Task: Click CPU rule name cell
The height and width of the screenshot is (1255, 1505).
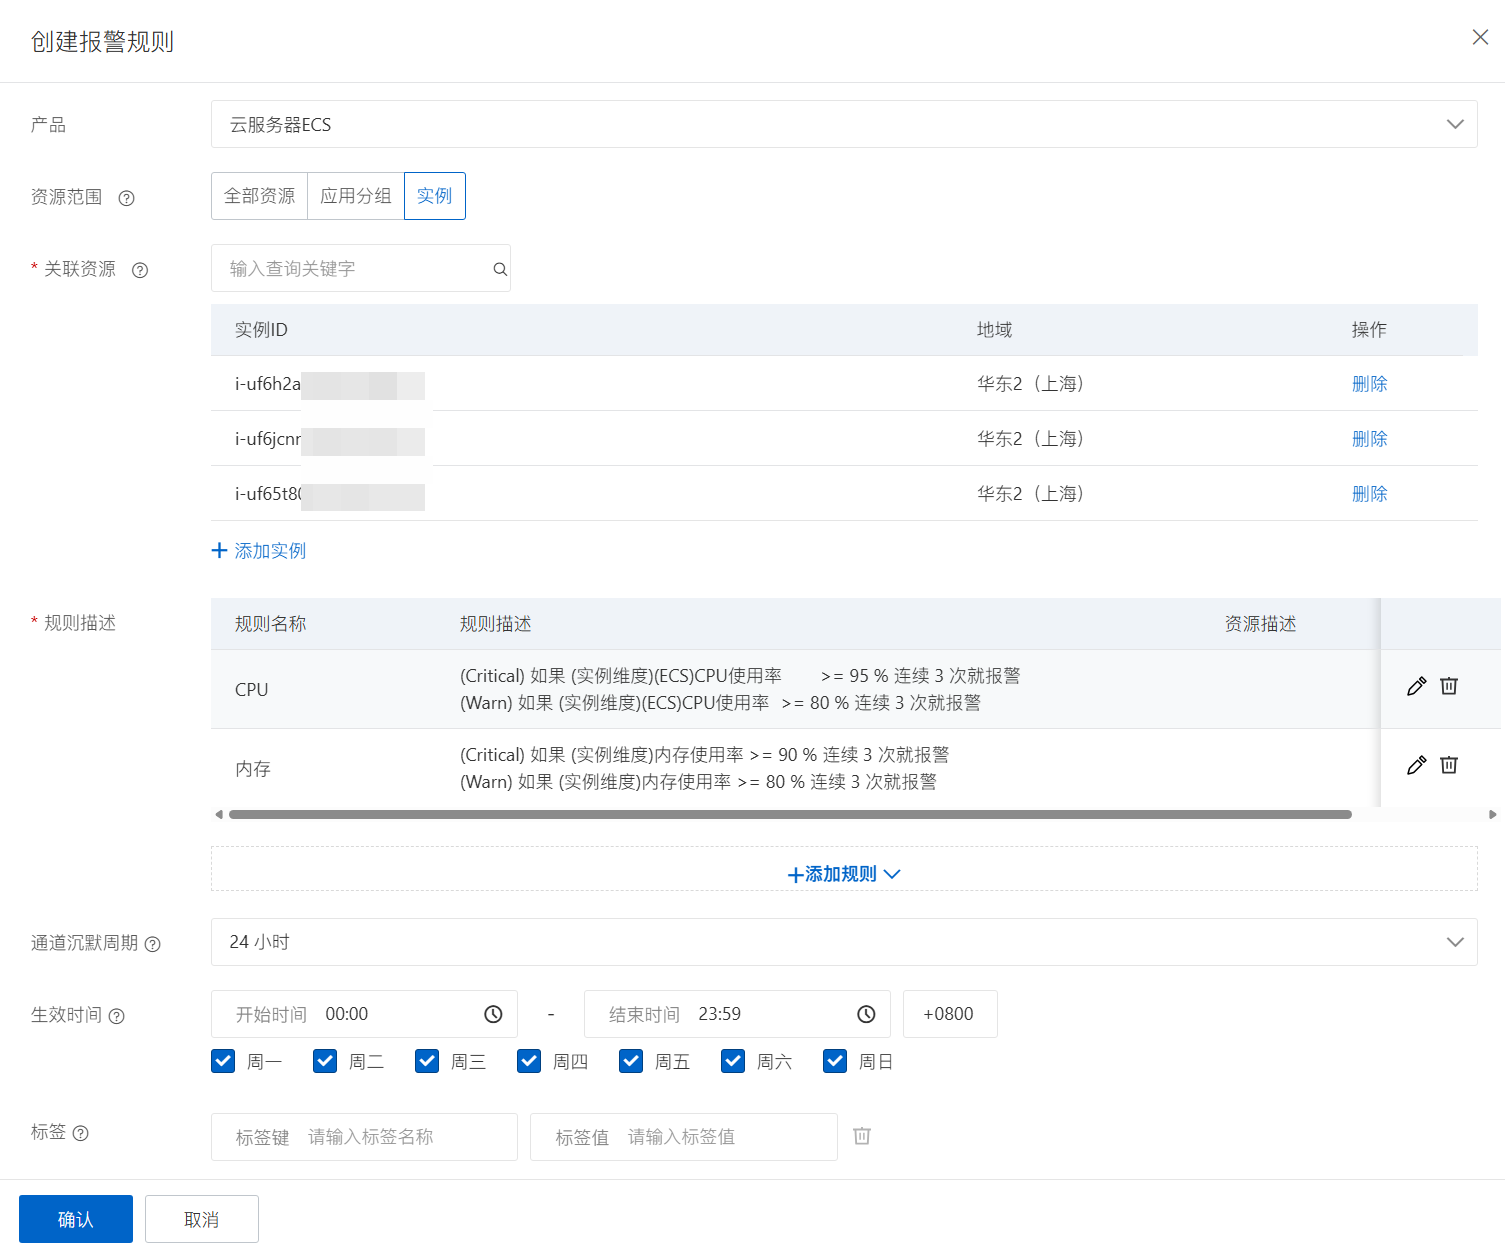Action: point(252,690)
